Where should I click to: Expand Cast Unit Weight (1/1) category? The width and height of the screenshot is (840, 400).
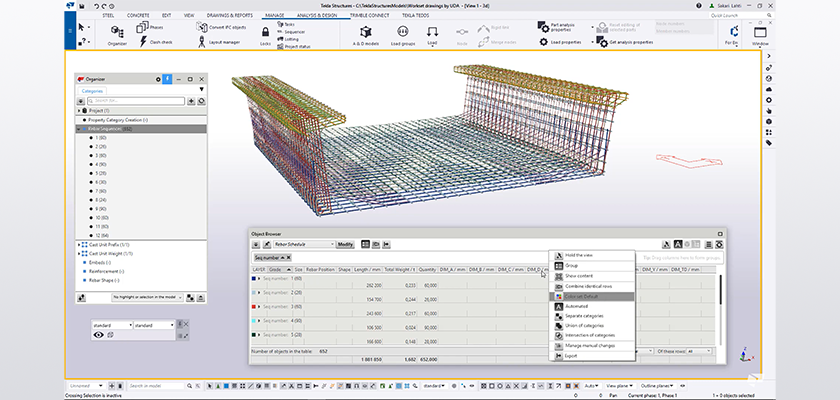pyautogui.click(x=79, y=254)
